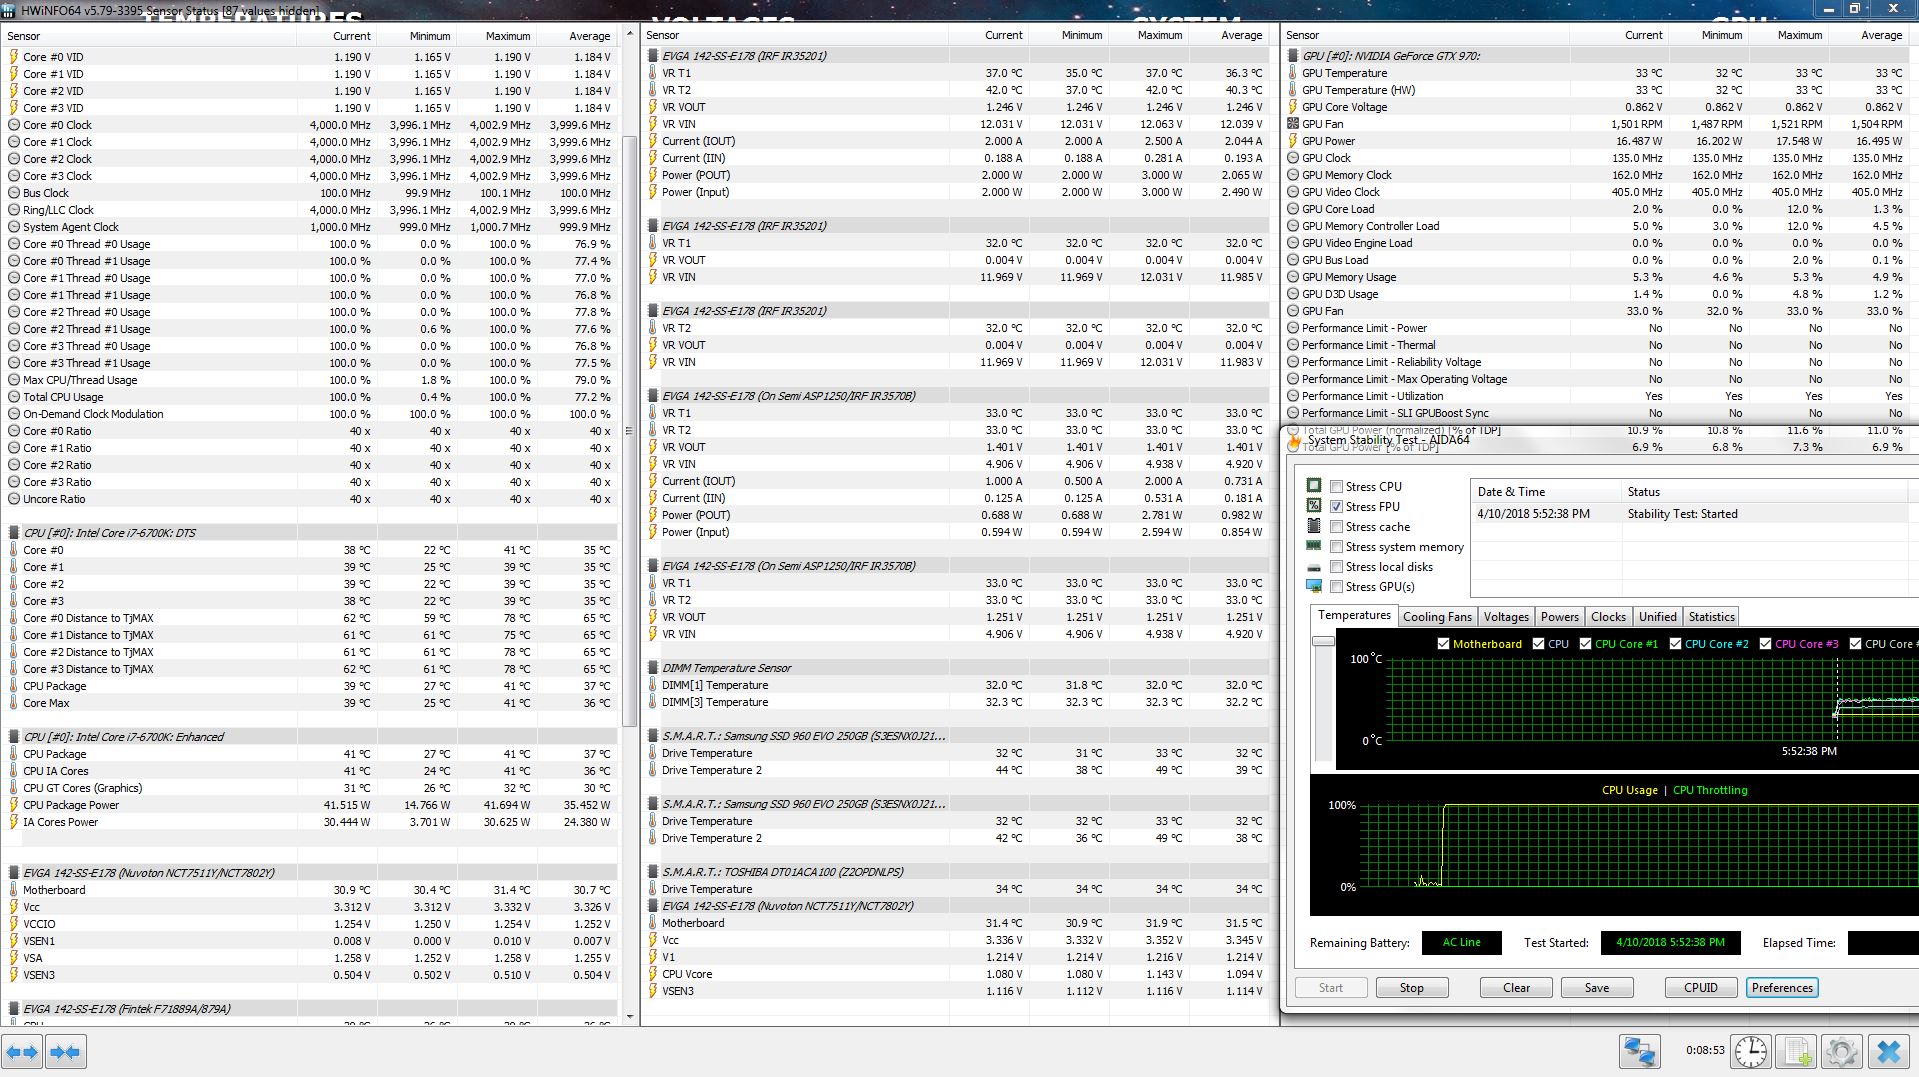Click chip icon beside GPU [#0] NVIDIA GeForce GTX 970 header
Screen dimensions: 1919x1077
click(1293, 56)
